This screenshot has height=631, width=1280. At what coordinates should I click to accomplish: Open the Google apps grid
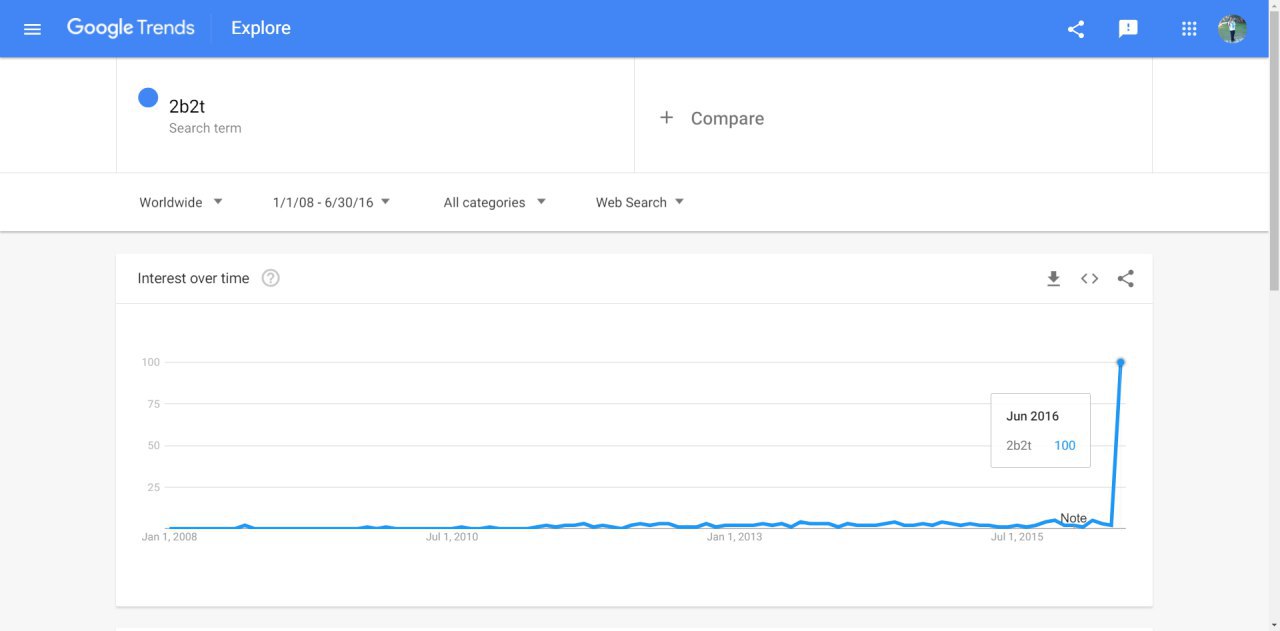[1189, 29]
